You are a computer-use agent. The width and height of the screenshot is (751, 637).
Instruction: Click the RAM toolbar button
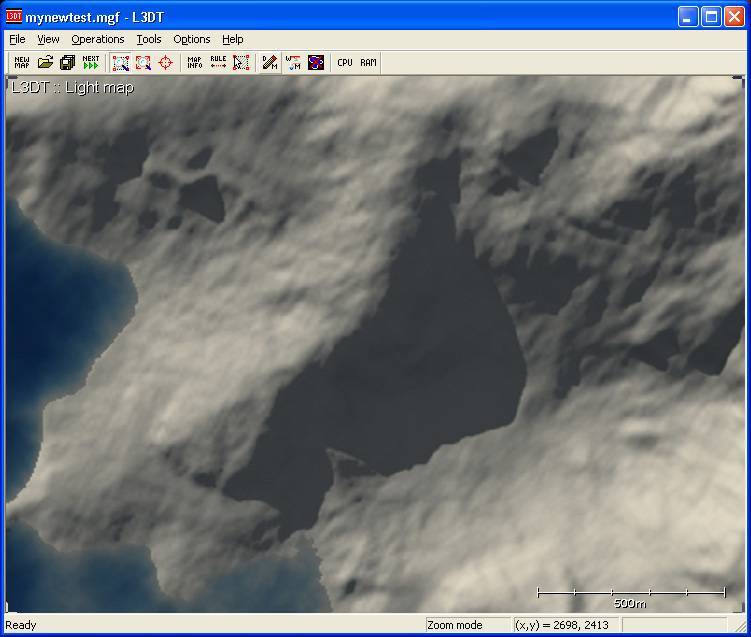[368, 62]
